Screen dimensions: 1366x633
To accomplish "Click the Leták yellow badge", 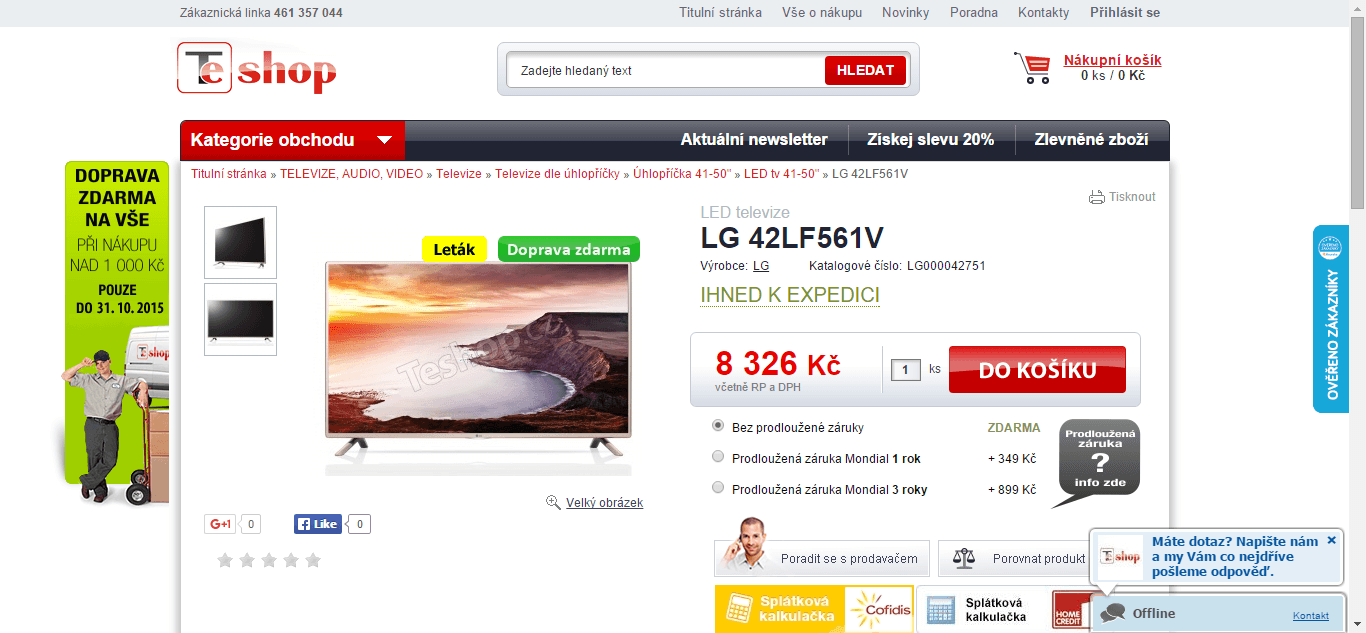I will point(454,249).
